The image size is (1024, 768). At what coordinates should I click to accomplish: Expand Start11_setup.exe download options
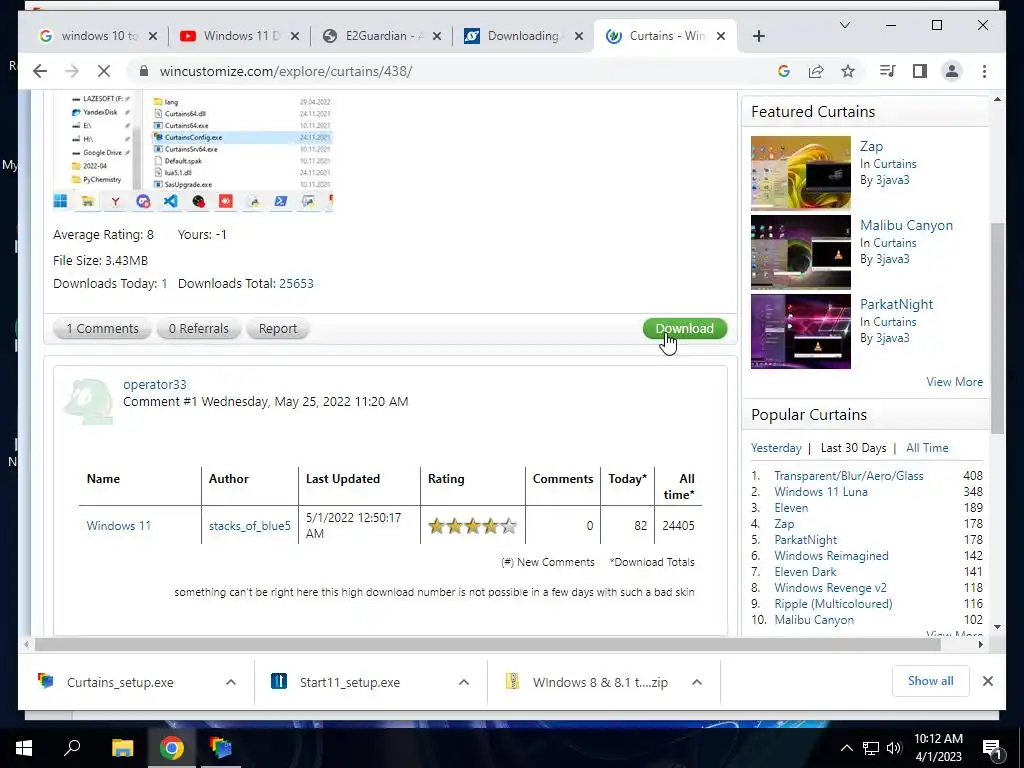[464, 682]
